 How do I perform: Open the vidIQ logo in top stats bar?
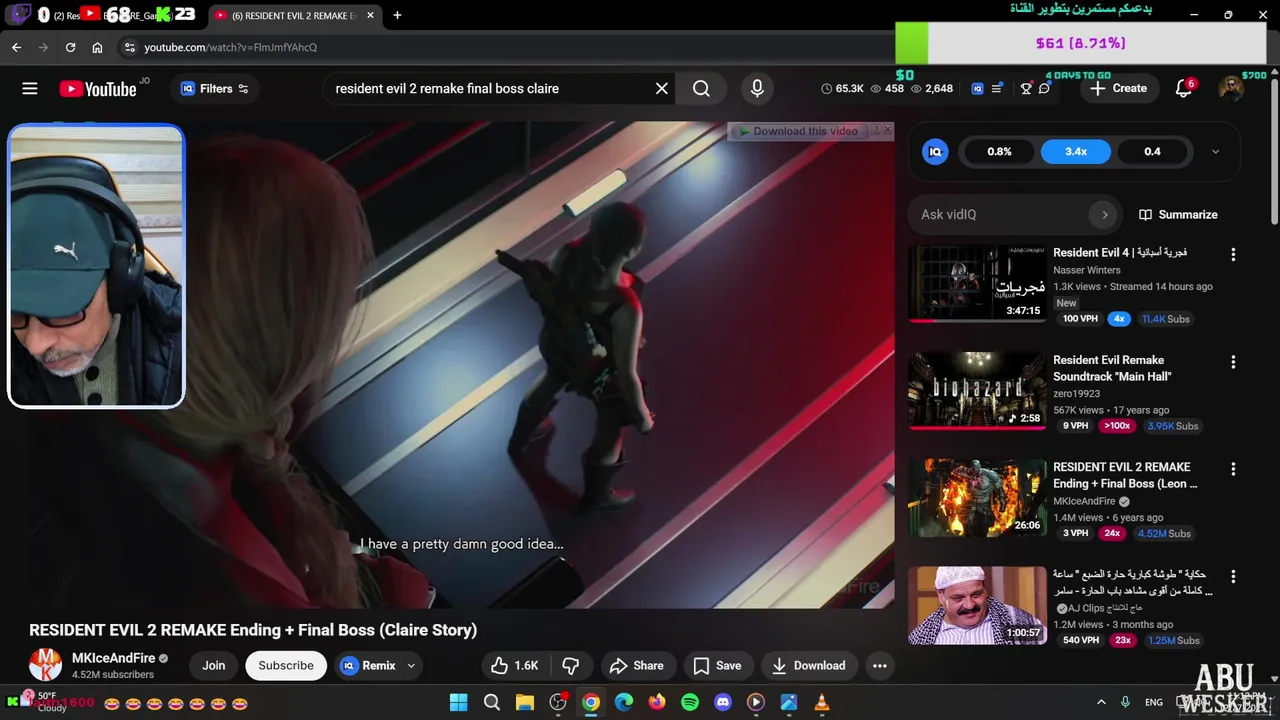[977, 89]
